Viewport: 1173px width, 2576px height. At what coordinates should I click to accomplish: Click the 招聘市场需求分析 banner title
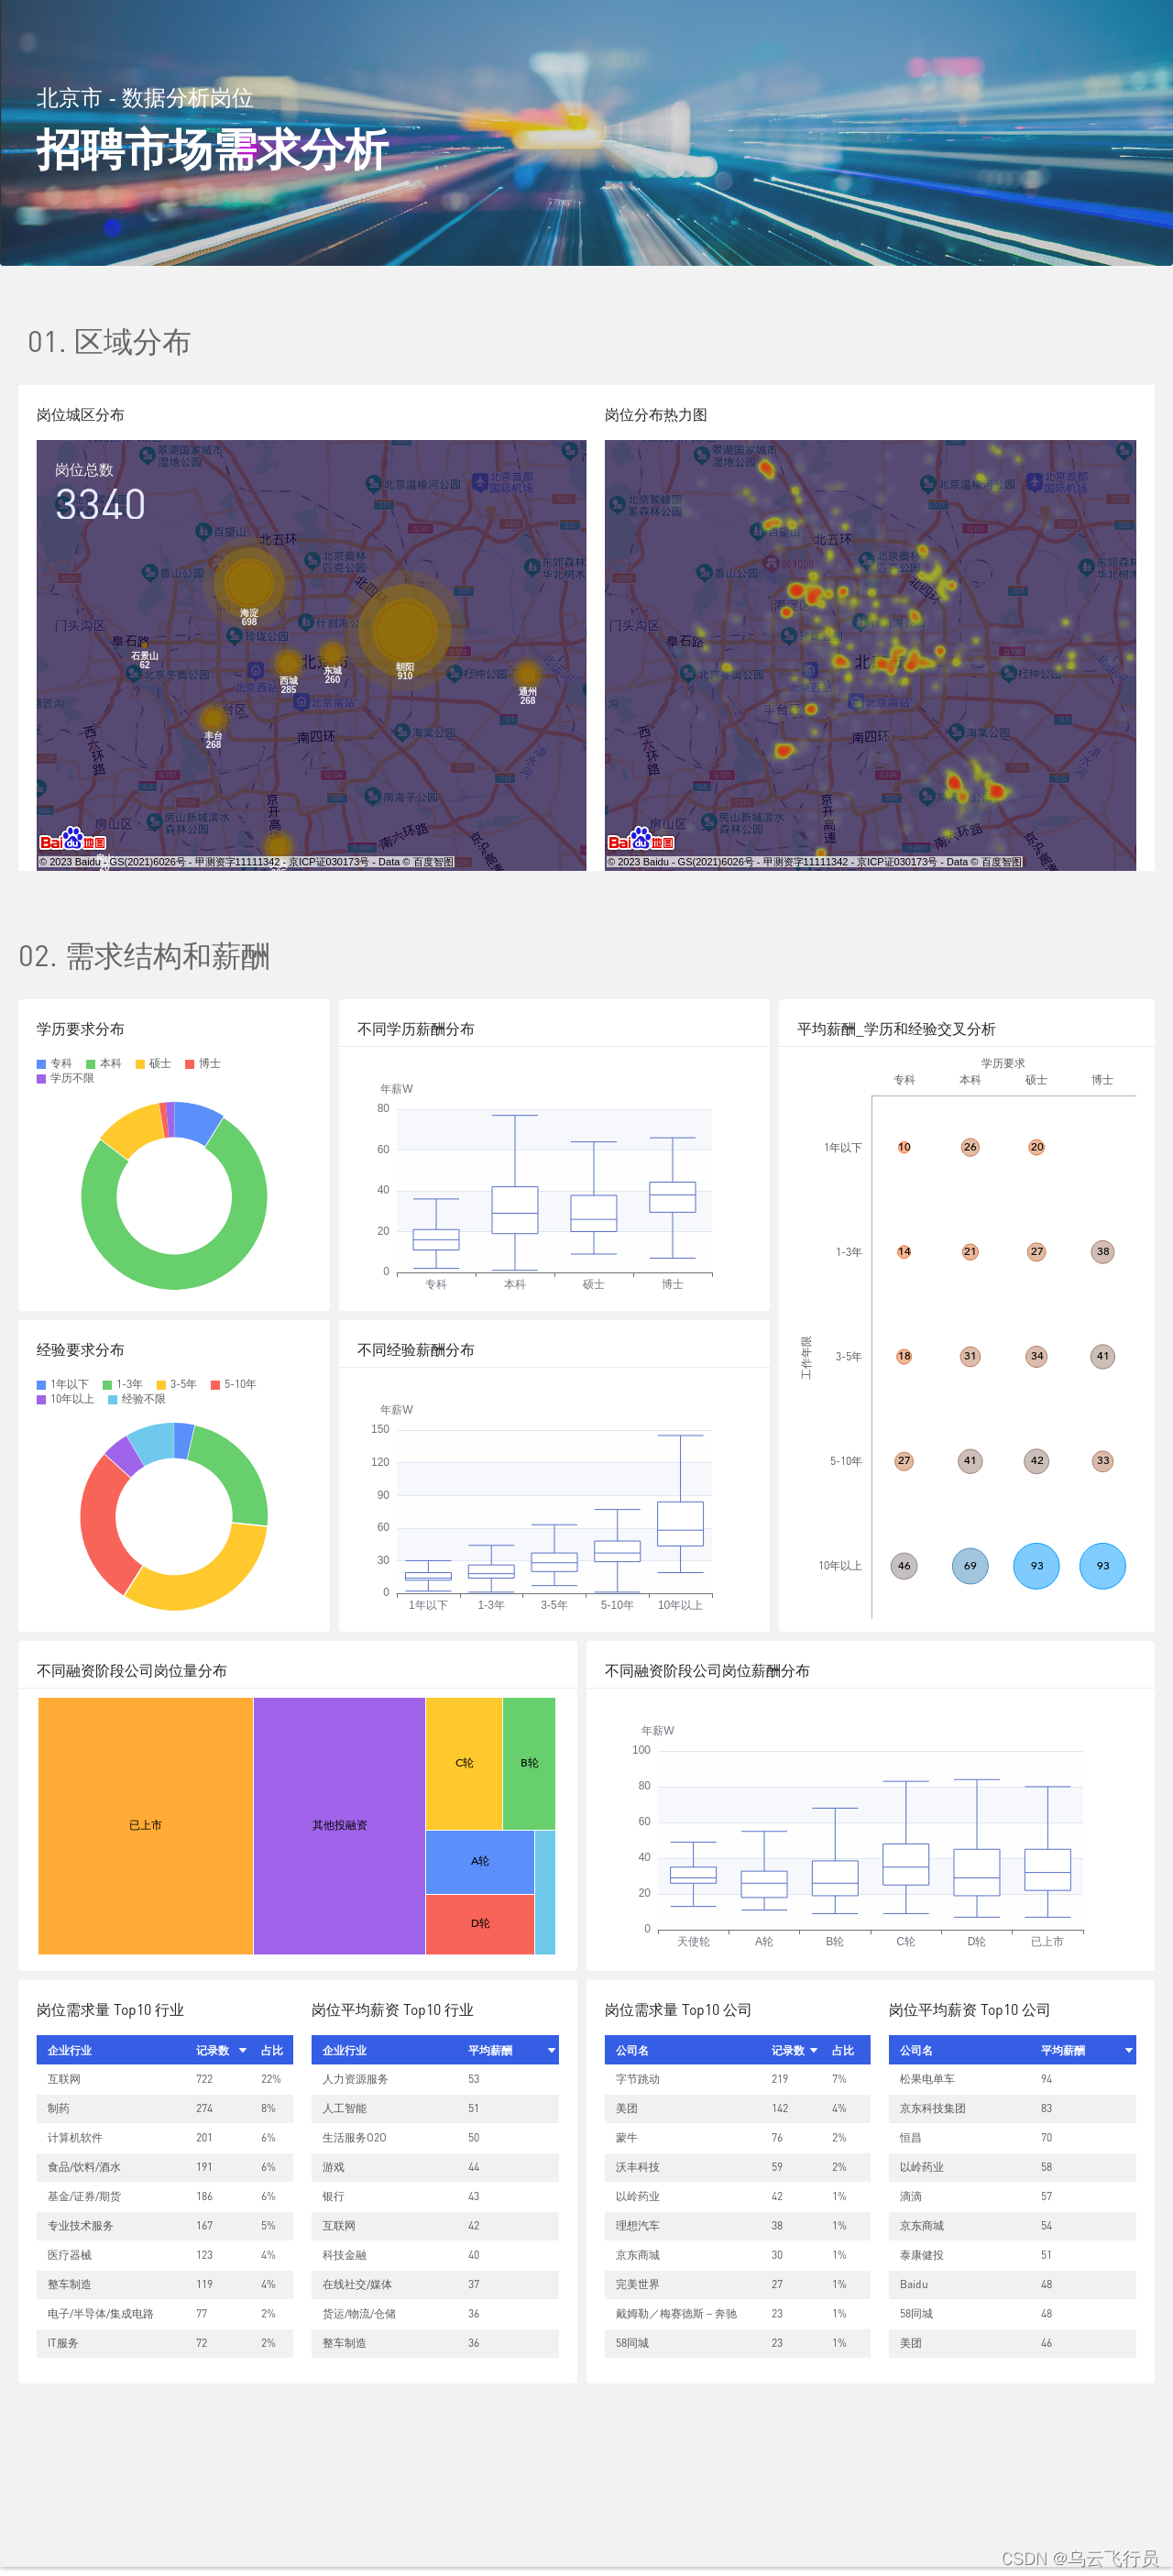point(212,150)
